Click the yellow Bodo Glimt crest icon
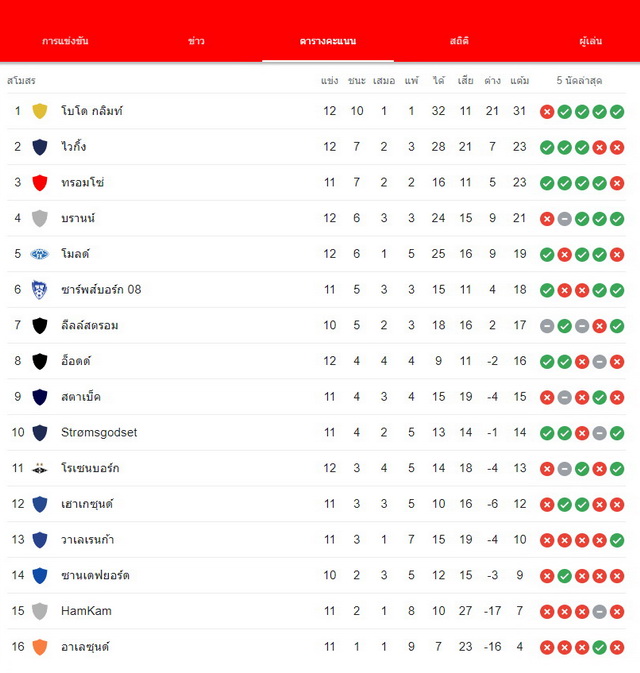 point(39,111)
